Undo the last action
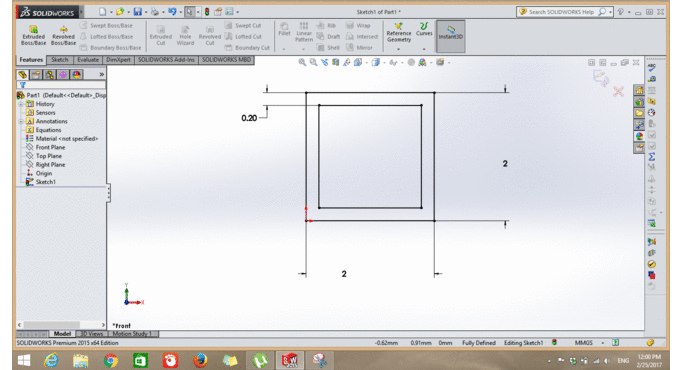Viewport: 683px width, 370px height. click(x=172, y=12)
